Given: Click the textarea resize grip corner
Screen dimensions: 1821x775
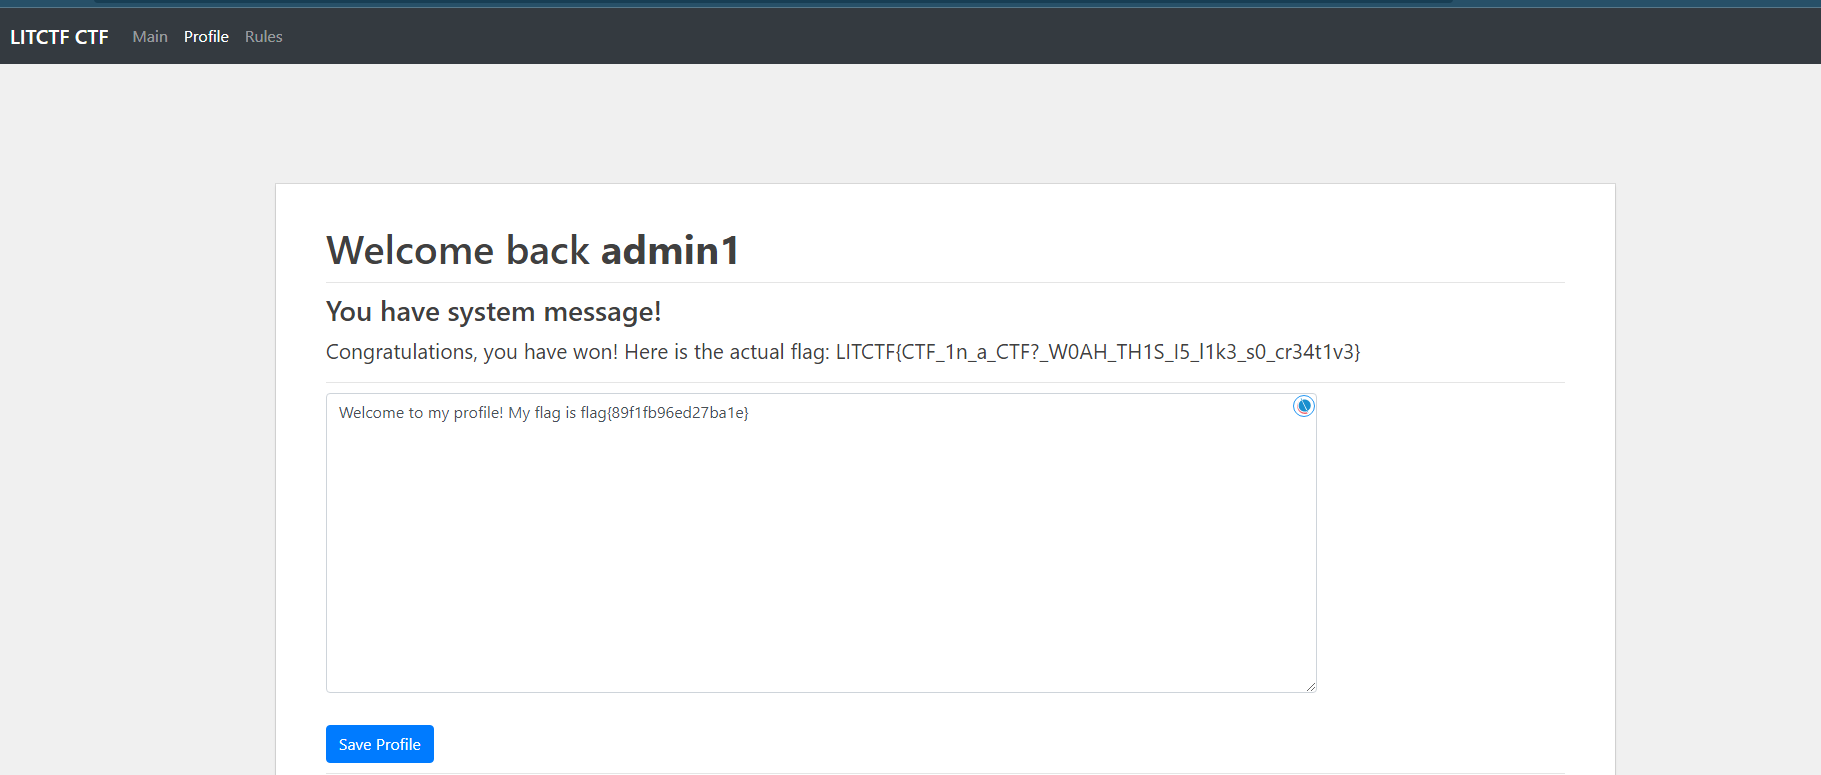Looking at the screenshot, I should (1310, 686).
